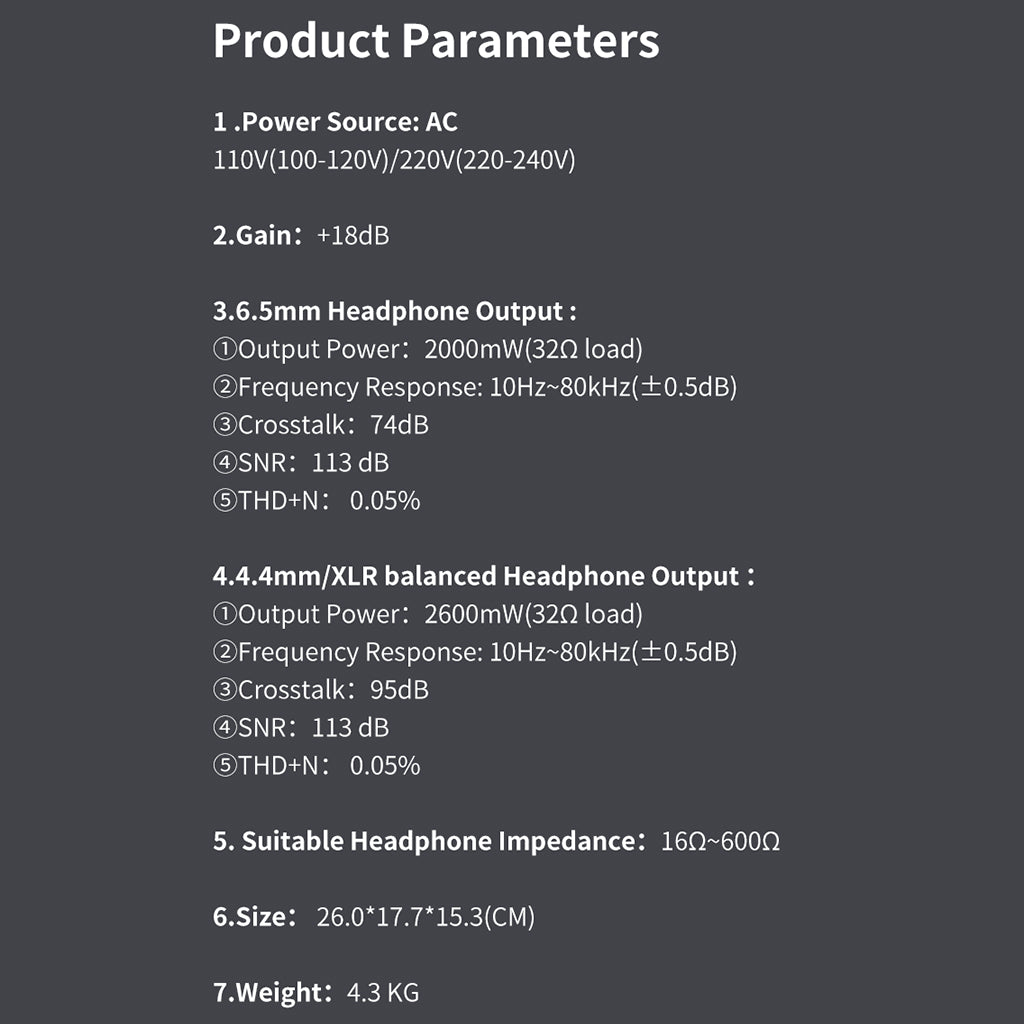Click Frequency Response under balanced output
The width and height of the screenshot is (1024, 1024).
474,652
